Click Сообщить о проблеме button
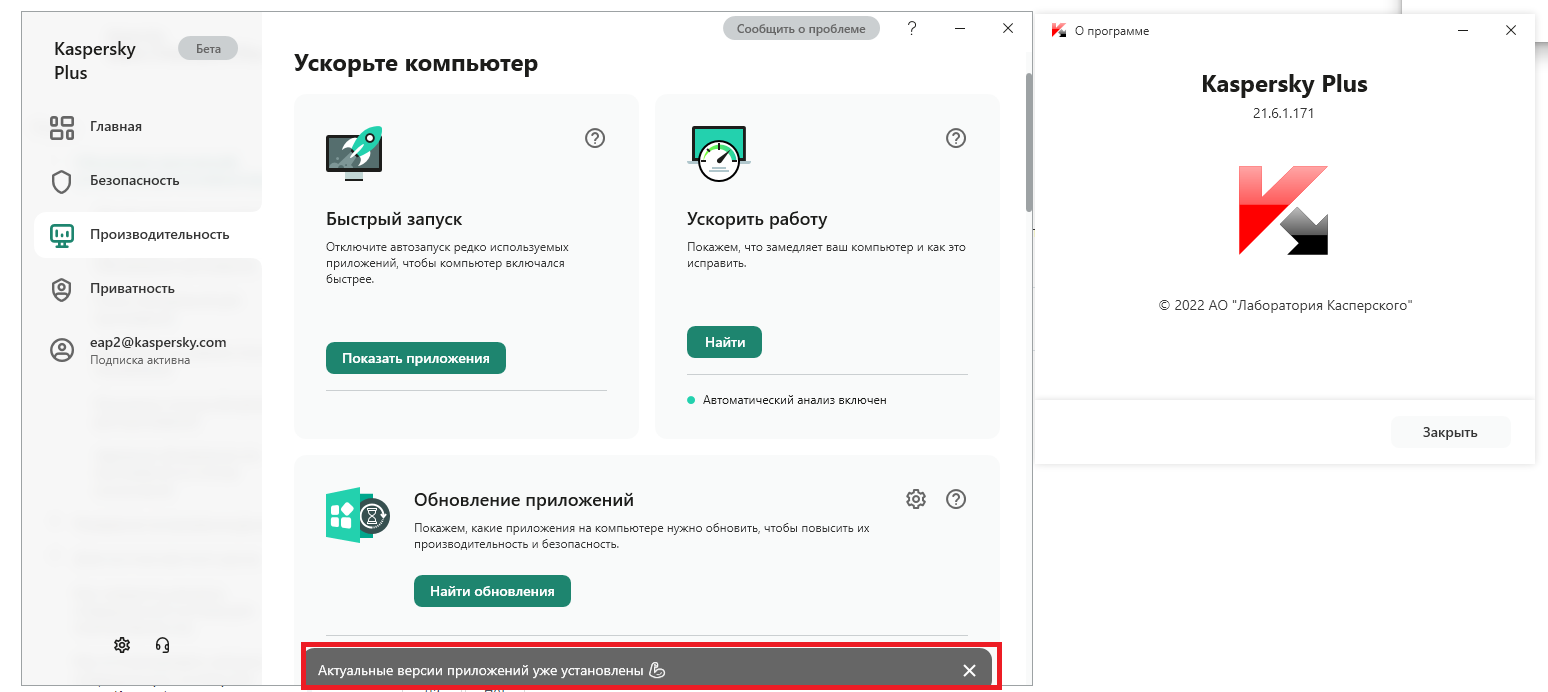1548x692 pixels. click(x=801, y=29)
